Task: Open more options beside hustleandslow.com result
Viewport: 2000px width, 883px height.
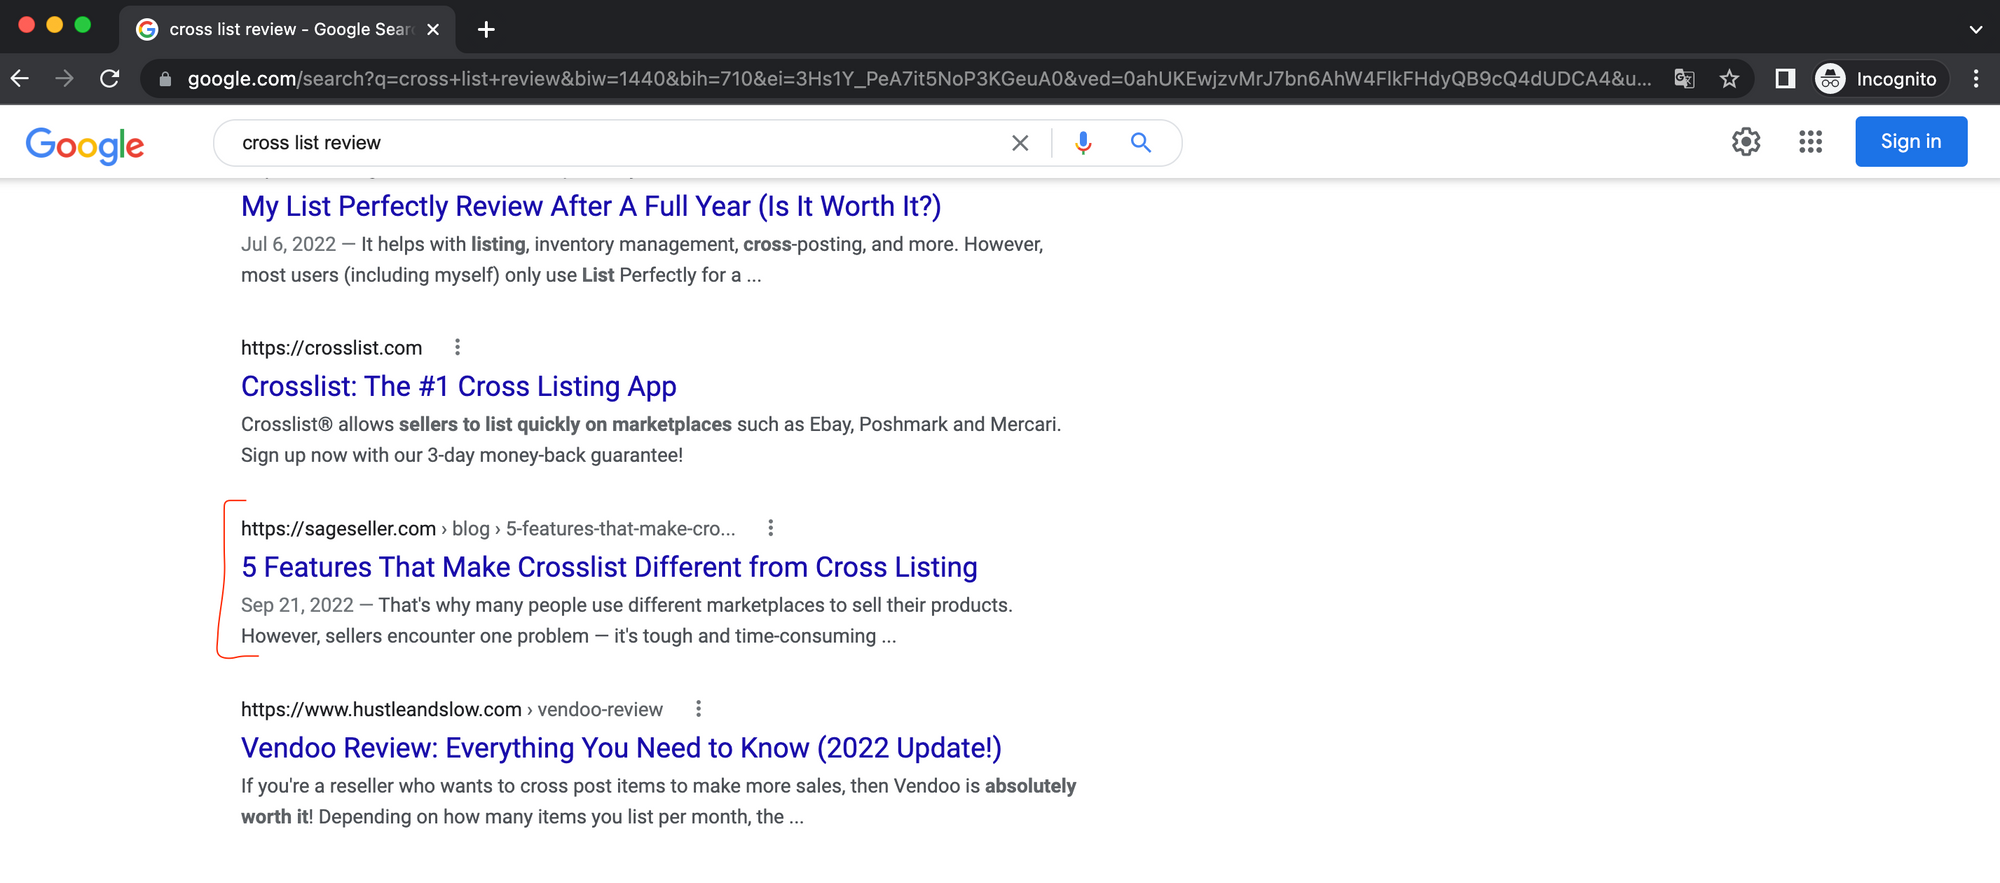Action: pos(698,709)
